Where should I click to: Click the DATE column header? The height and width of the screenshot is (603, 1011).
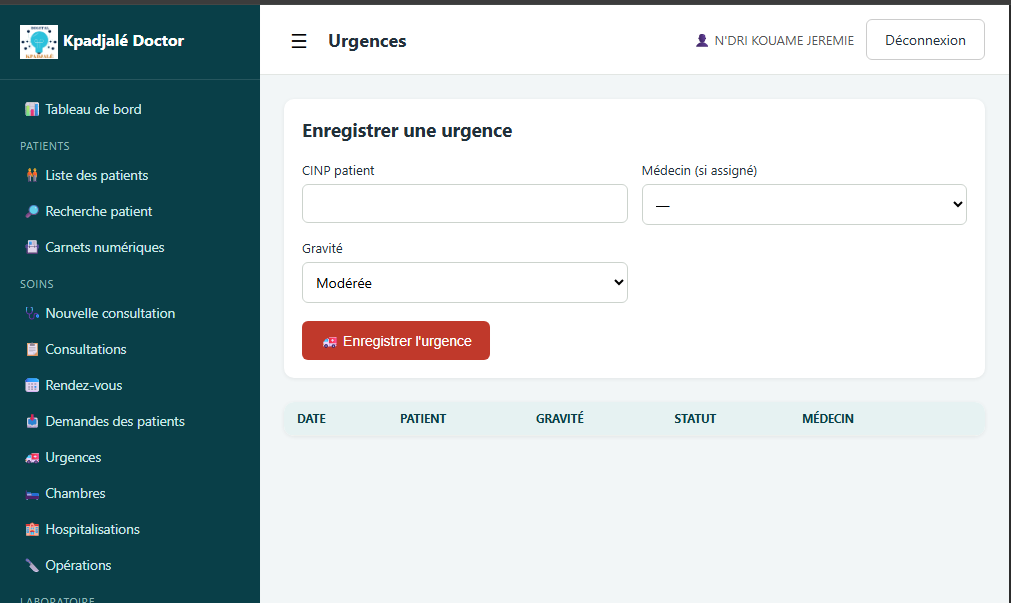click(311, 419)
